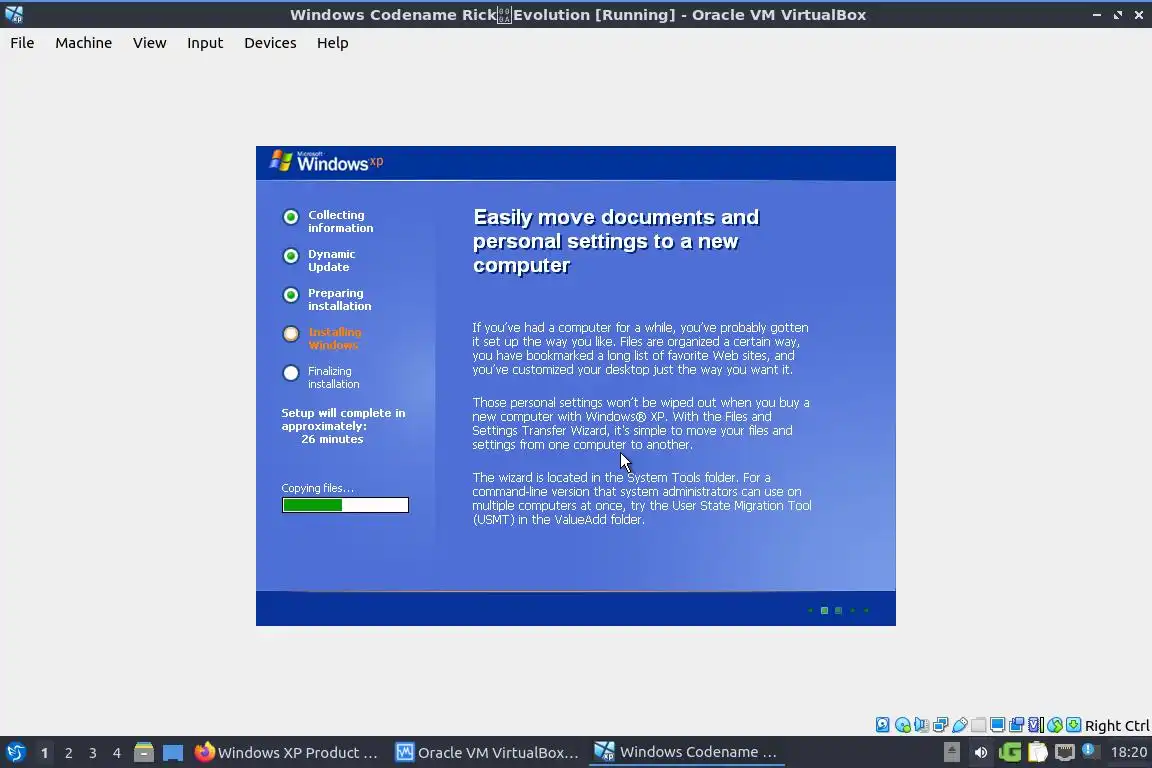Click the blue show desktop icon

point(173,752)
